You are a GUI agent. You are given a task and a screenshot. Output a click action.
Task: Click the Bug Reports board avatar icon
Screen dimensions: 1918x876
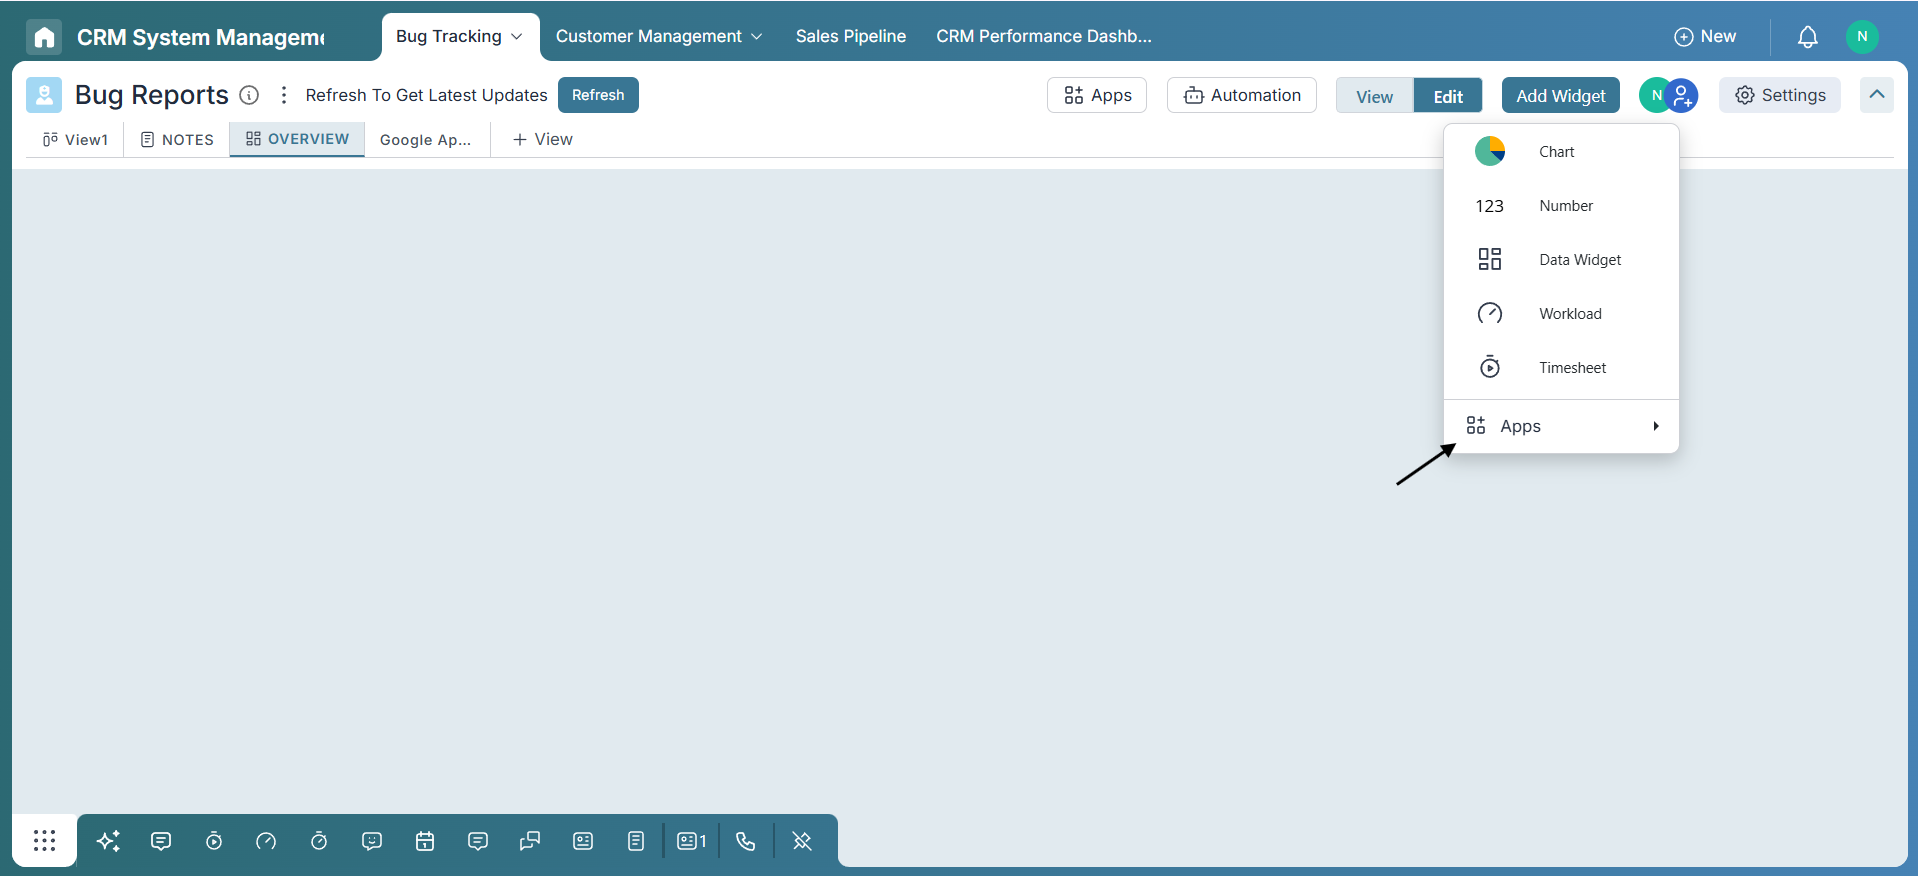[x=44, y=95]
